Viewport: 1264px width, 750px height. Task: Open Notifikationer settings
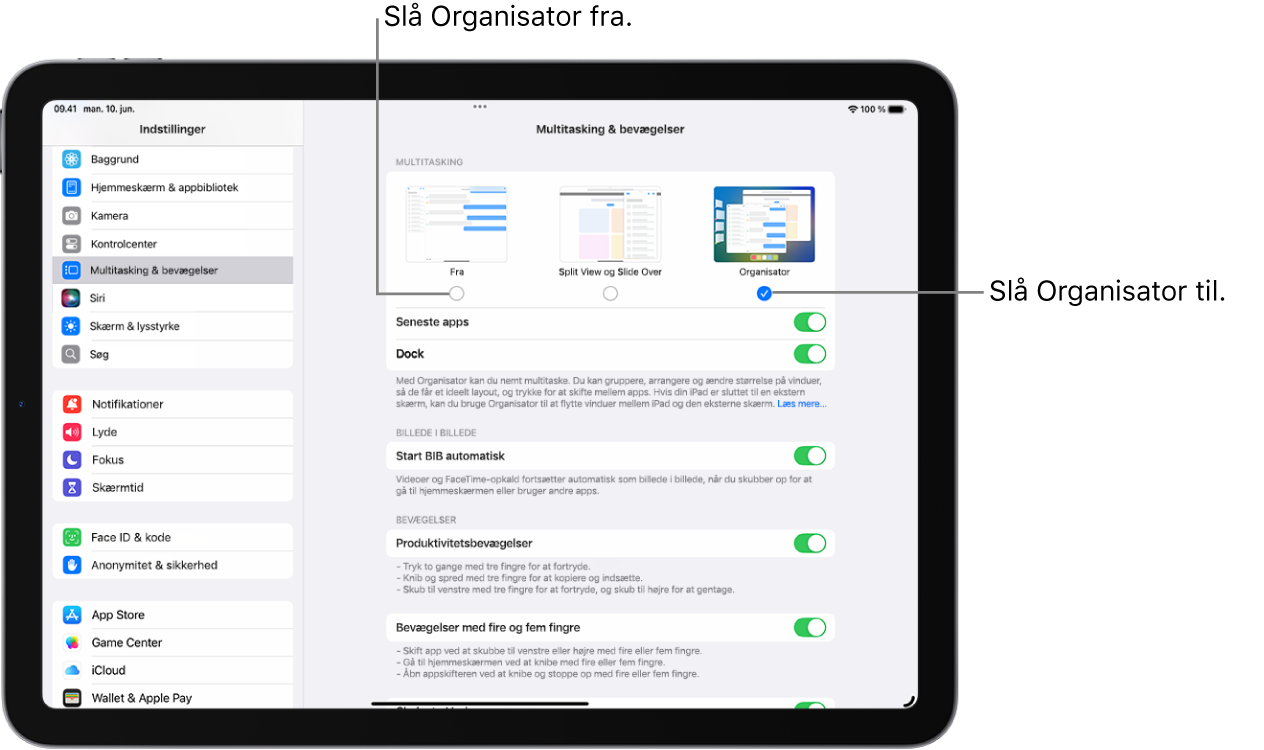tap(173, 404)
